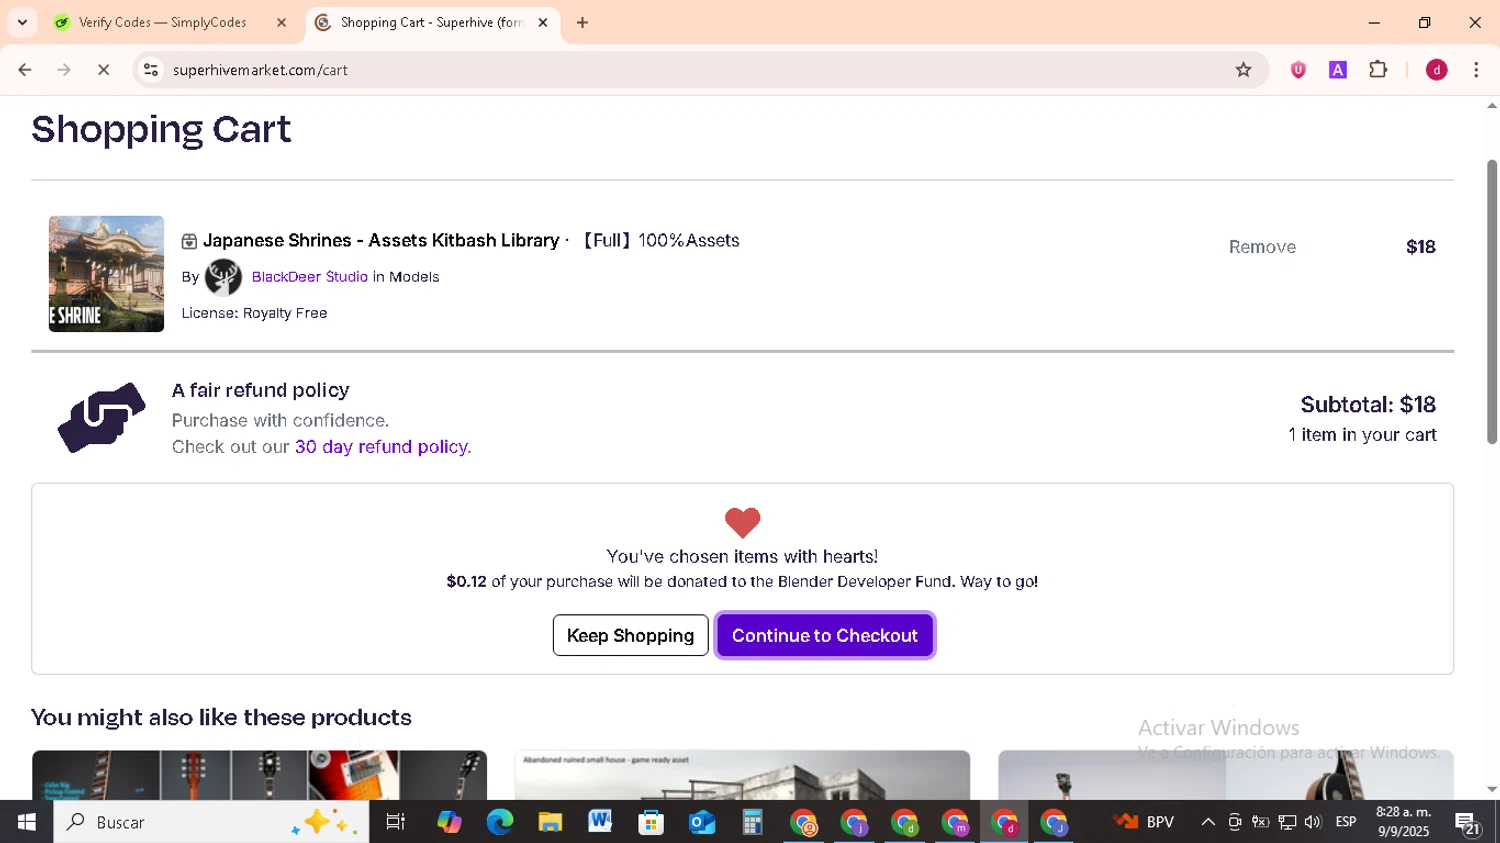Open Windows Task View
The image size is (1500, 843).
pyautogui.click(x=396, y=822)
